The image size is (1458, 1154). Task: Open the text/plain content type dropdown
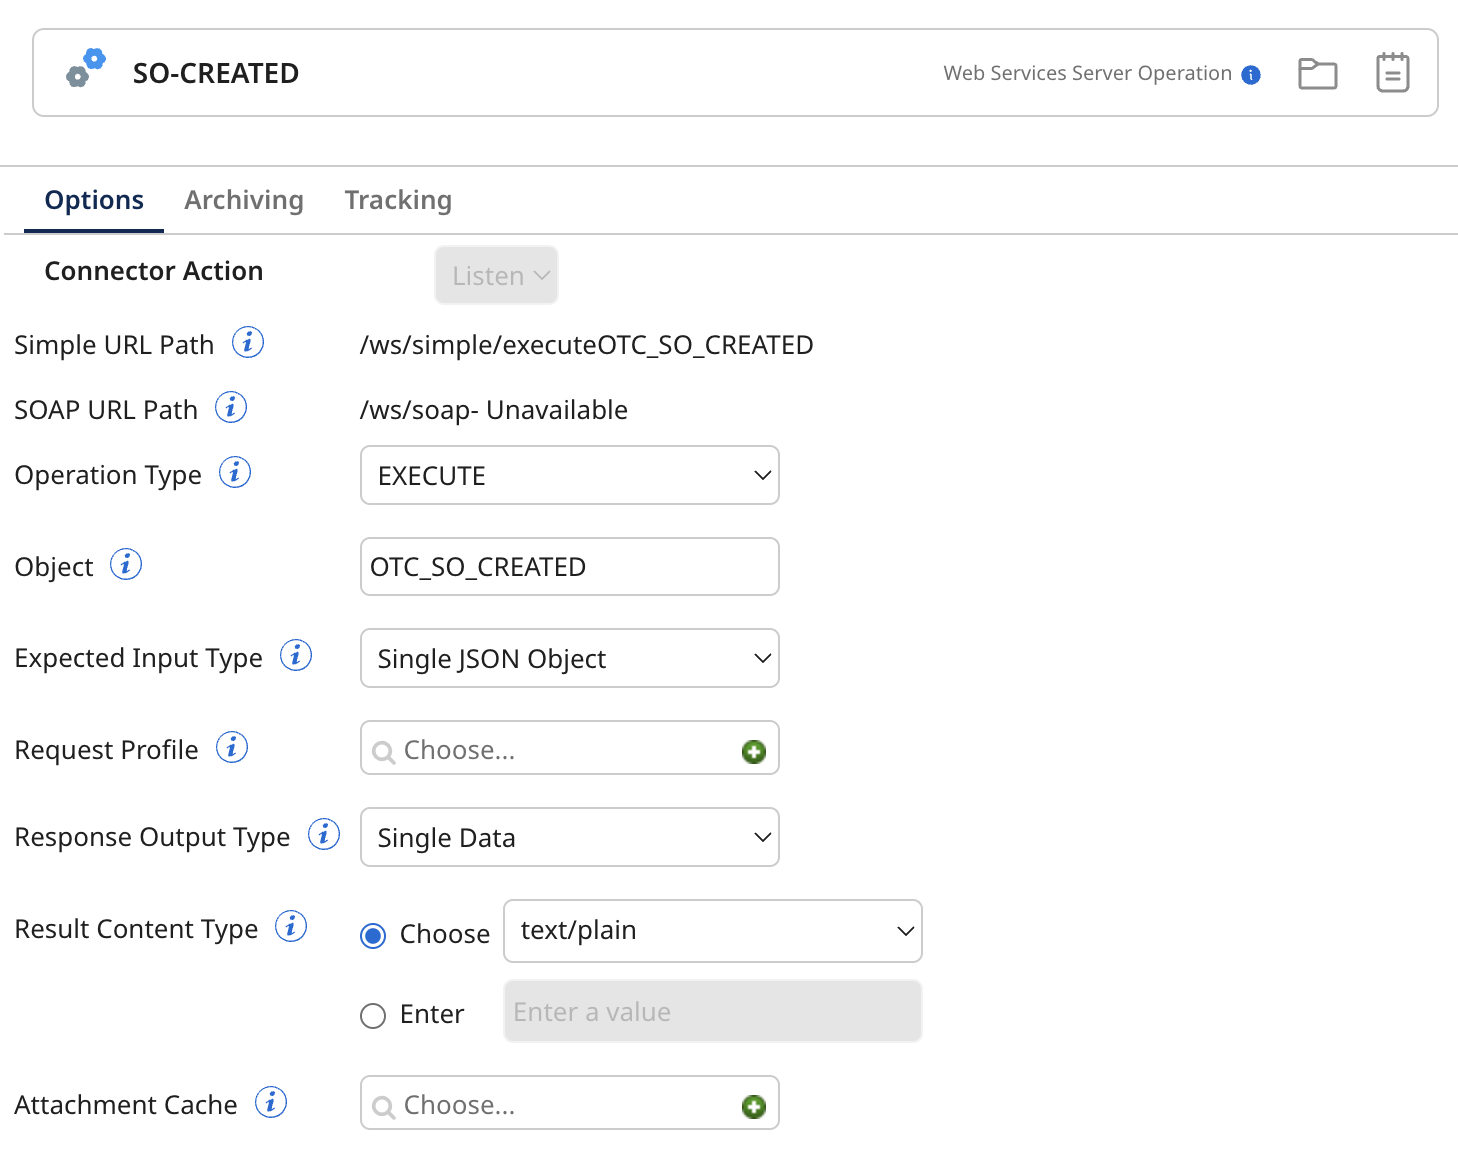point(712,930)
